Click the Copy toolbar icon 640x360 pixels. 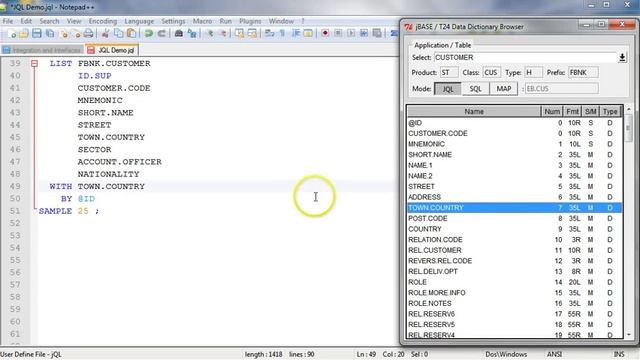coord(118,33)
